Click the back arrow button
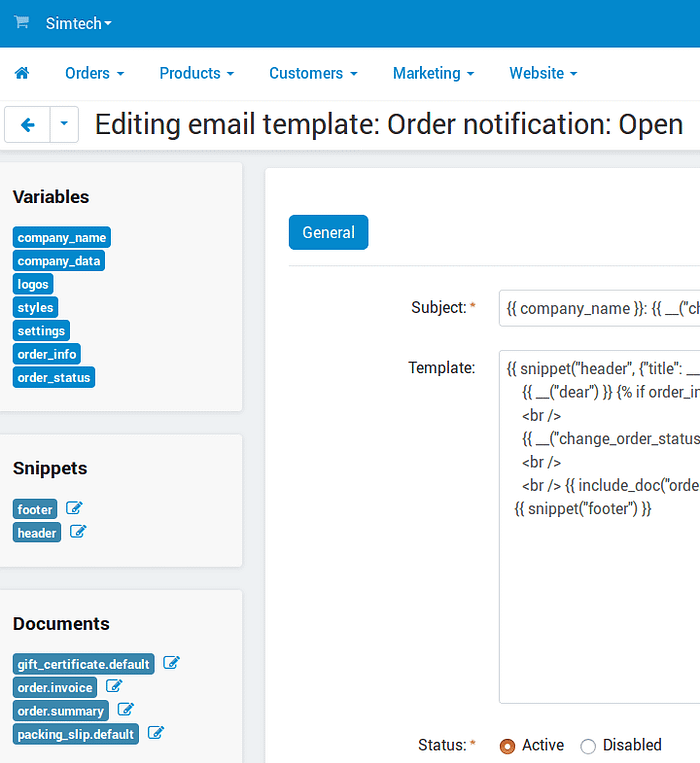Viewport: 700px width, 763px height. click(x=27, y=125)
